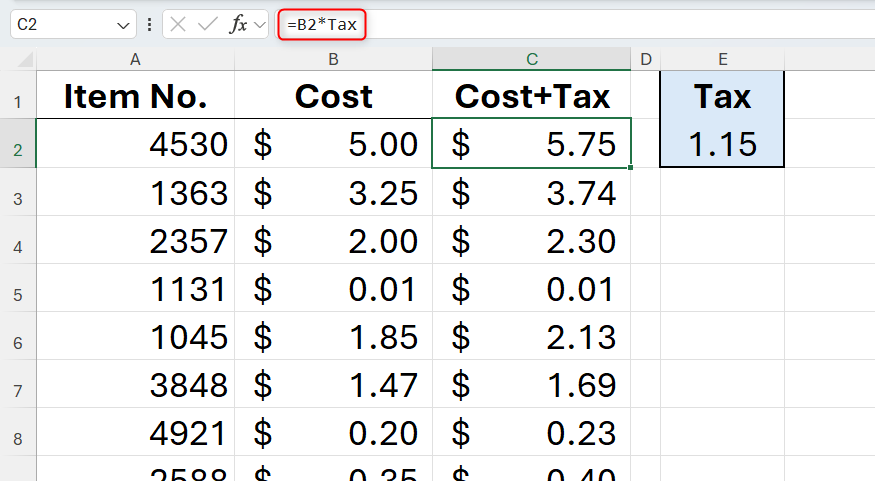This screenshot has width=875, height=481.
Task: Select item number cell 1131
Action: (135, 288)
